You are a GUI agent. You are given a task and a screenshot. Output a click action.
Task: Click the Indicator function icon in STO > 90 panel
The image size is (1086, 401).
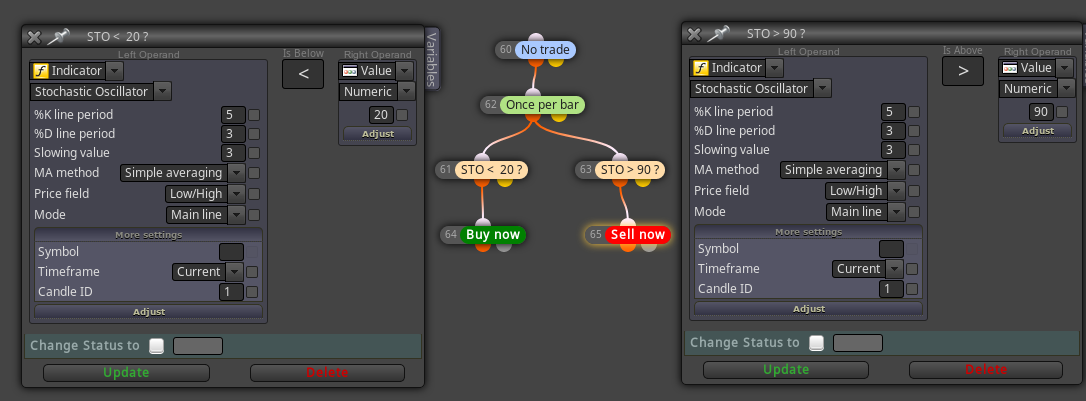[701, 68]
